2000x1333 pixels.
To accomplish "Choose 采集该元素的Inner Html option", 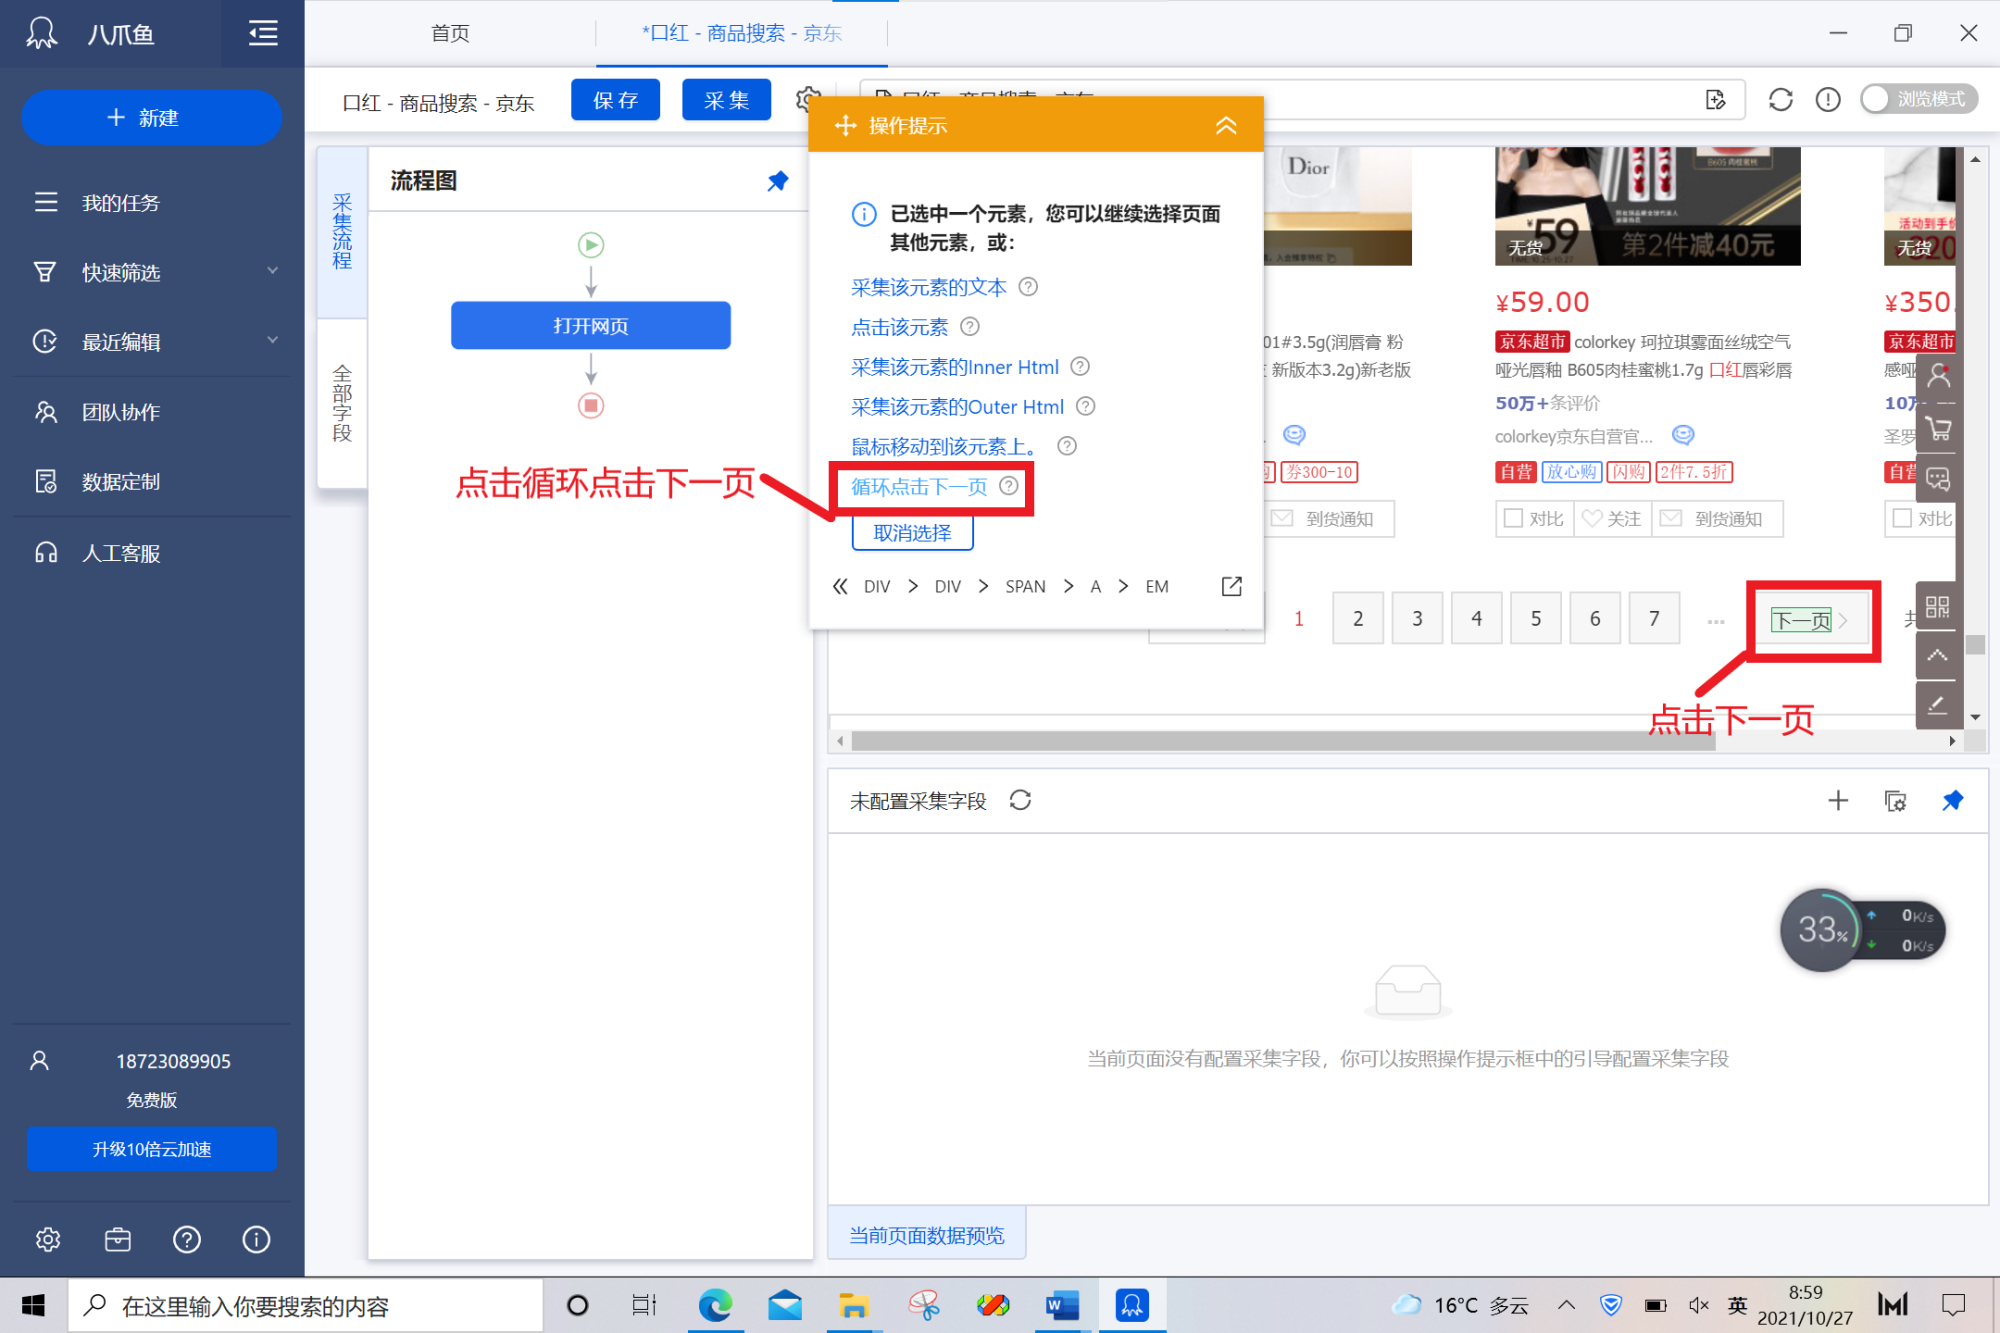I will coord(955,367).
